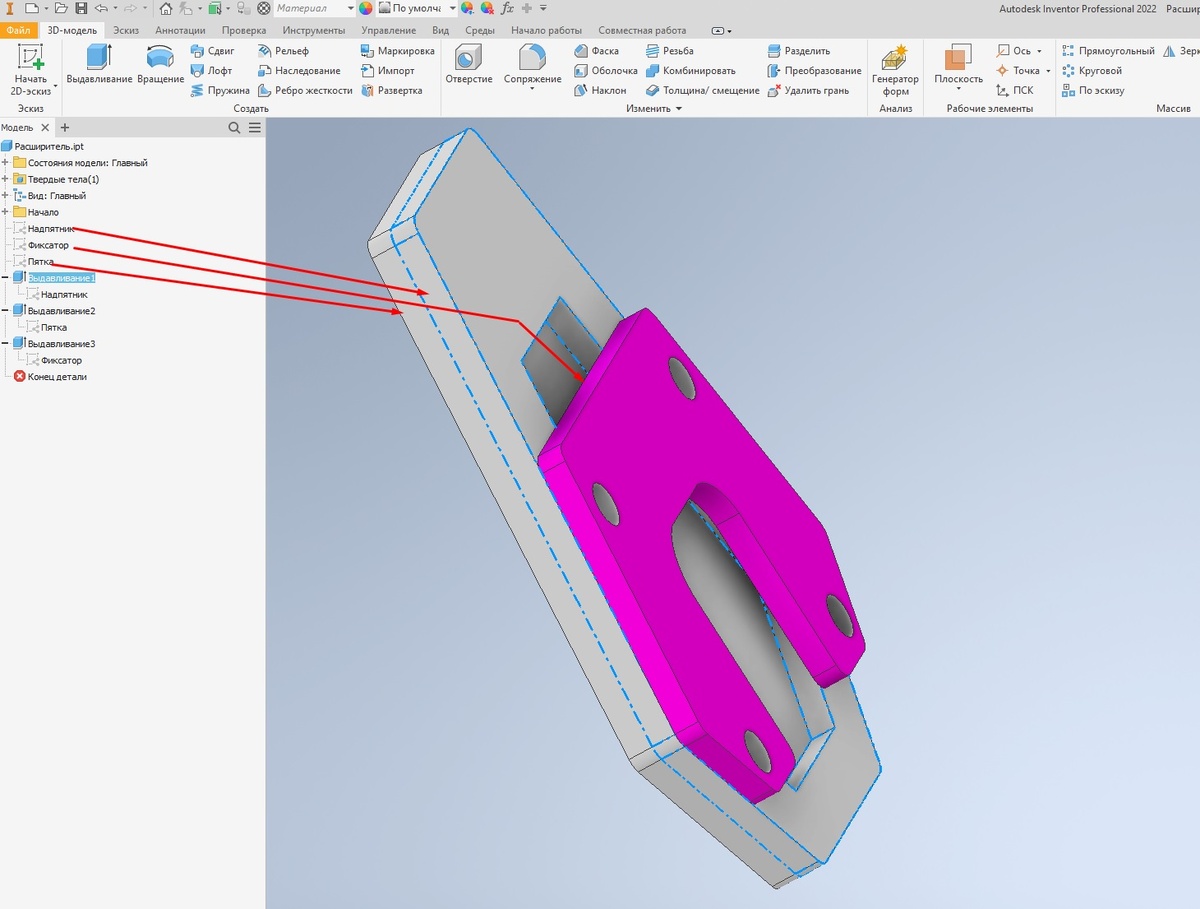This screenshot has width=1200, height=909.
Task: Choose the Оболочка shell tool
Action: click(606, 71)
